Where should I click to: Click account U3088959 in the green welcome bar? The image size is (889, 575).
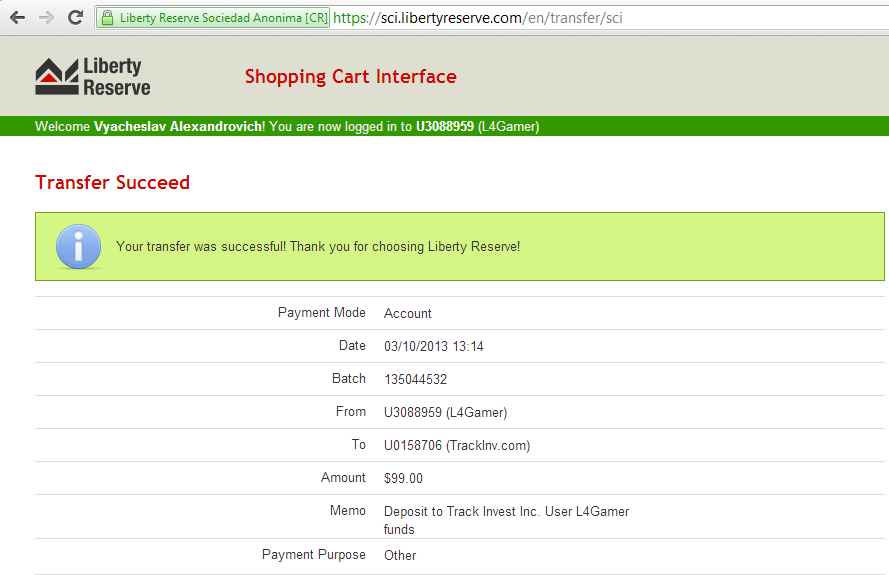444,126
